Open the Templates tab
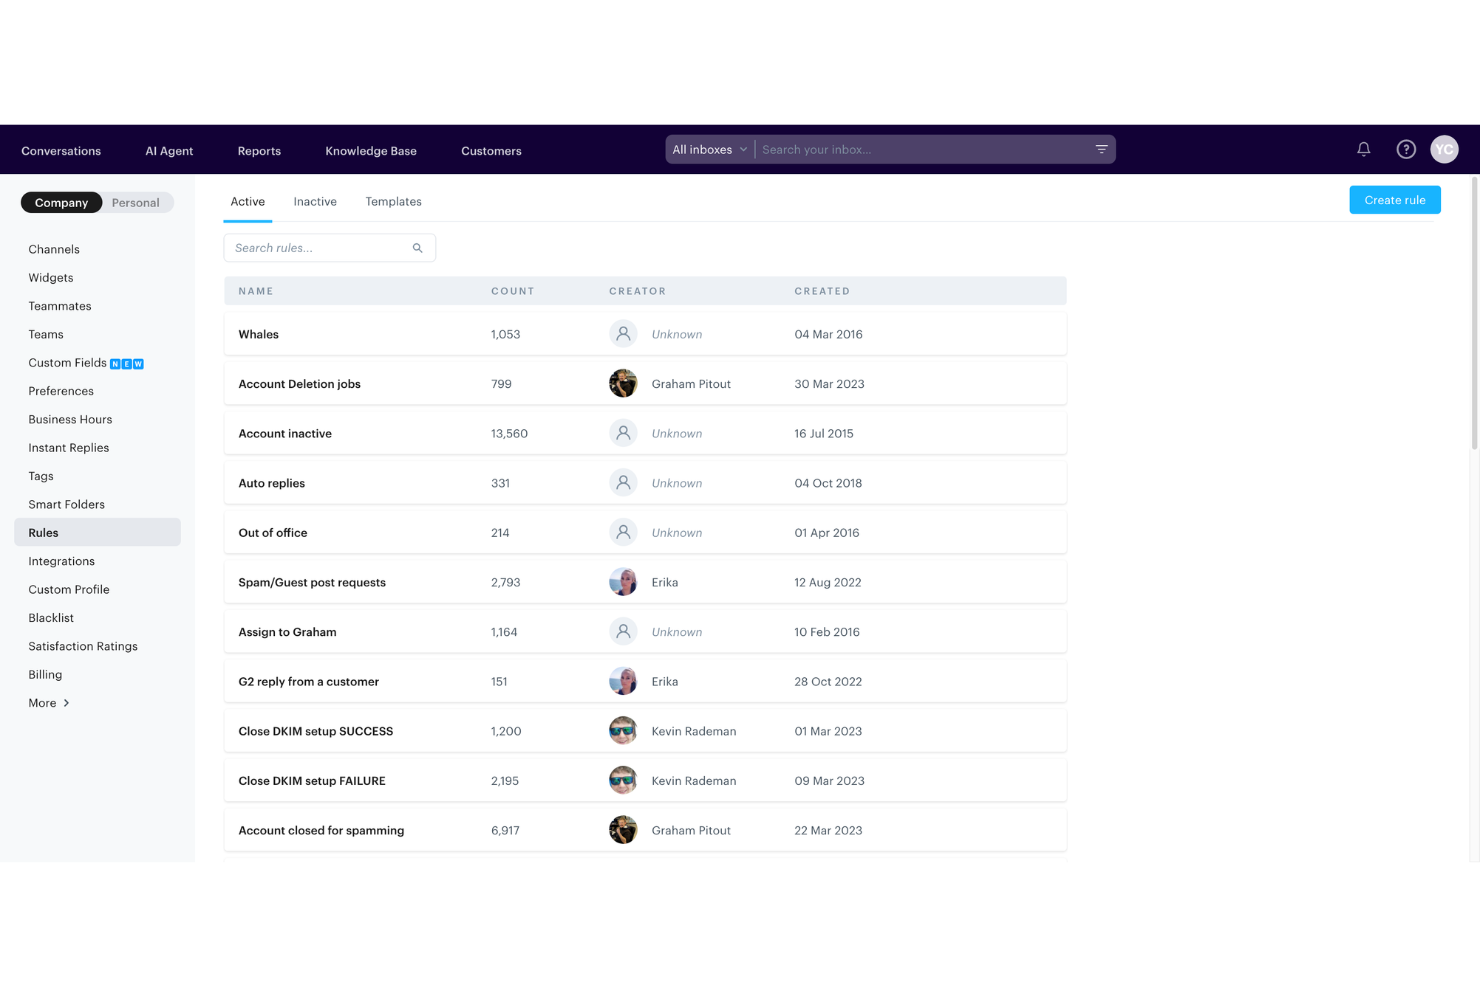Screen dimensions: 1480x987 pyautogui.click(x=393, y=201)
